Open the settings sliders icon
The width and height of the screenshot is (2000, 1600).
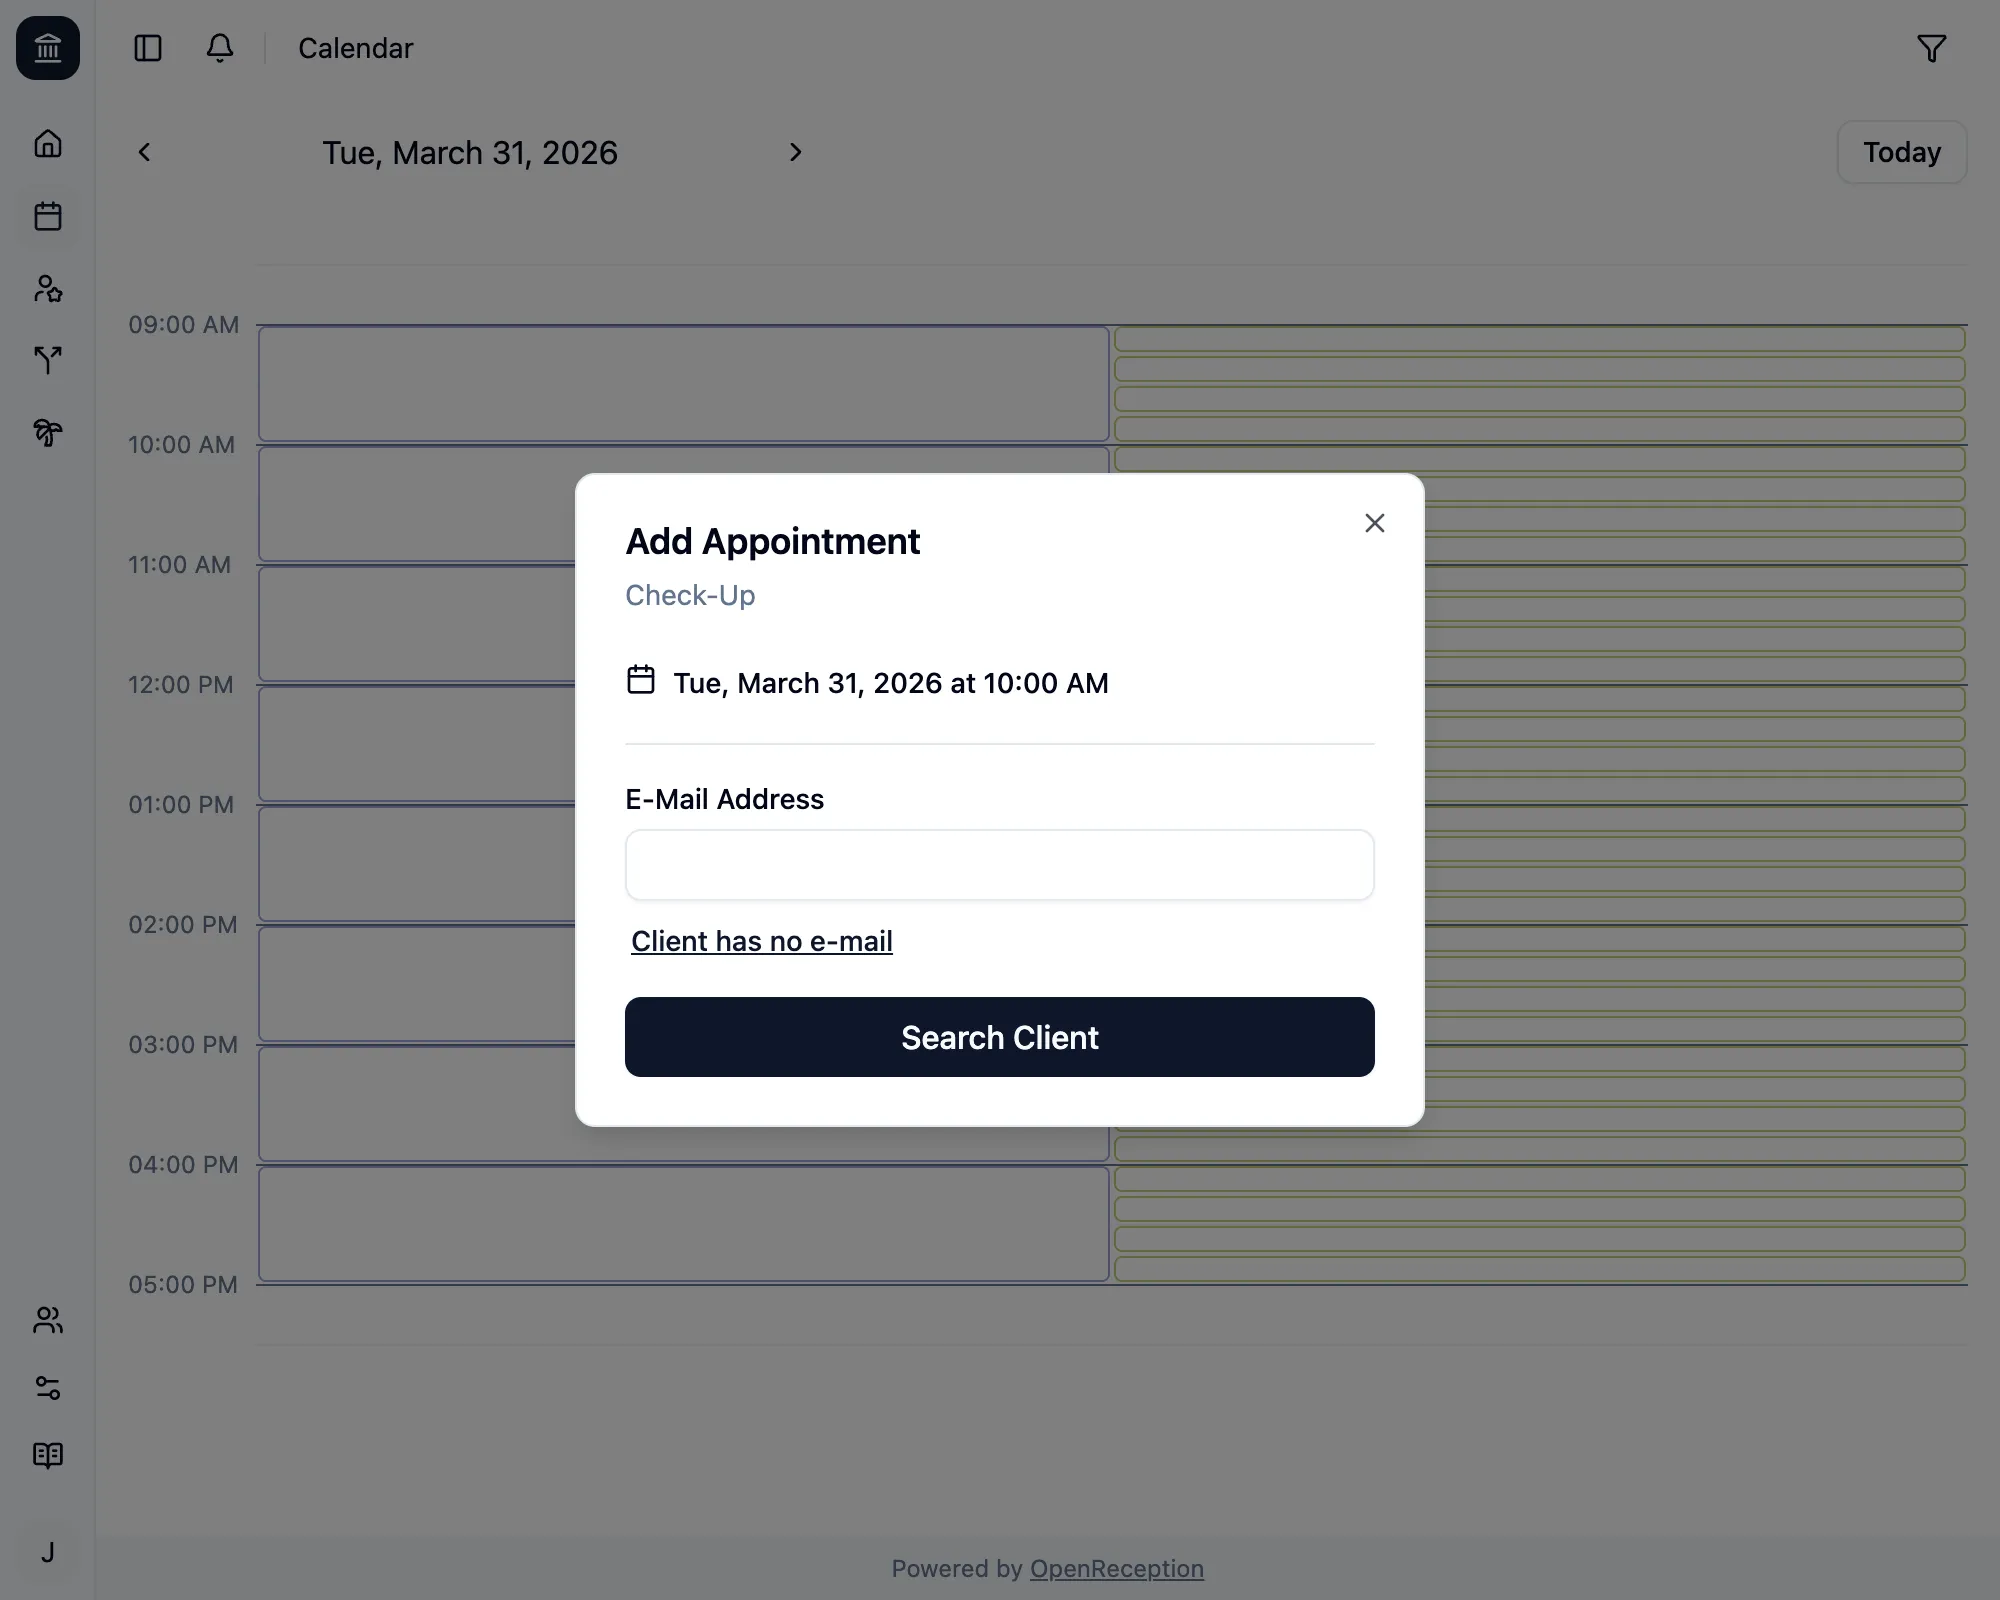coord(47,1388)
